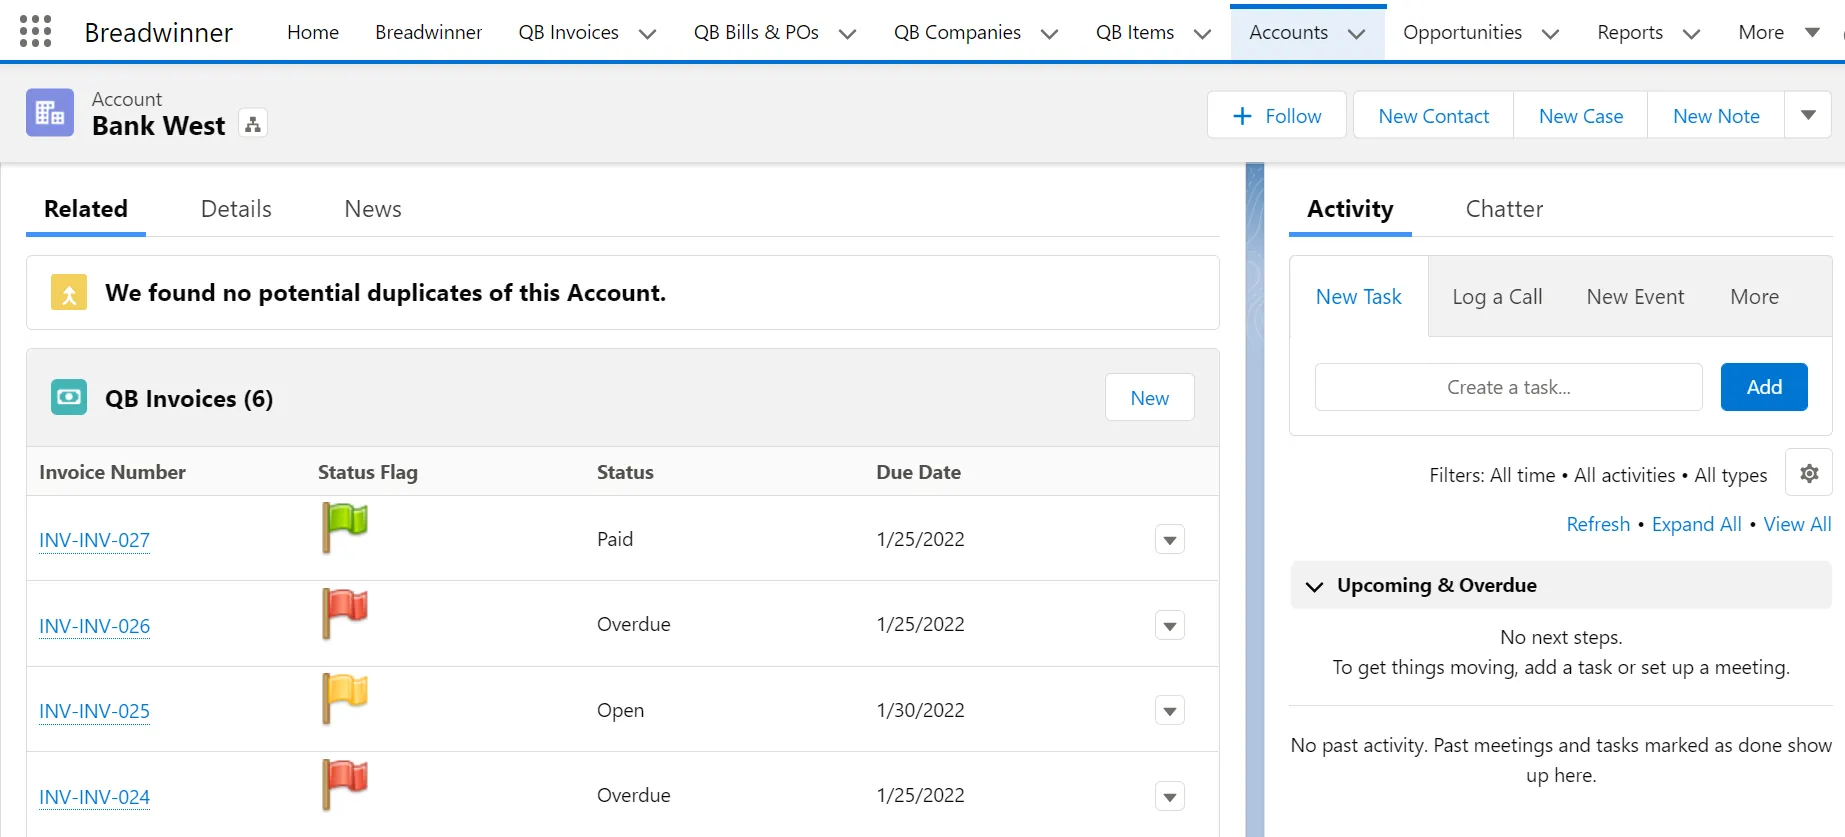
Task: Switch to the News tab
Action: pos(373,209)
